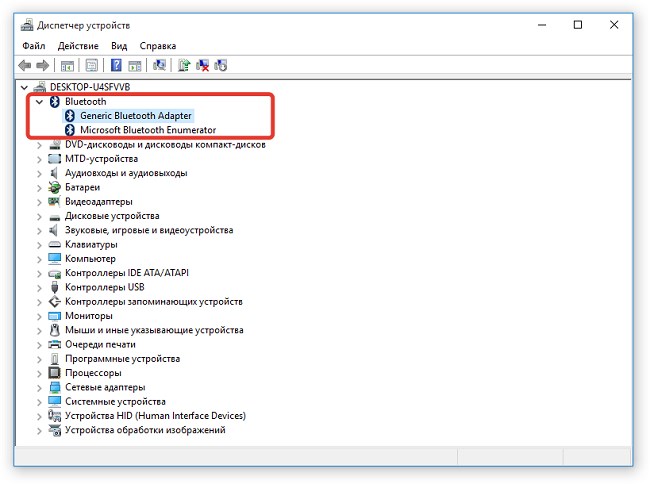Click the Microsoft Bluetooth Enumerator icon

70,130
